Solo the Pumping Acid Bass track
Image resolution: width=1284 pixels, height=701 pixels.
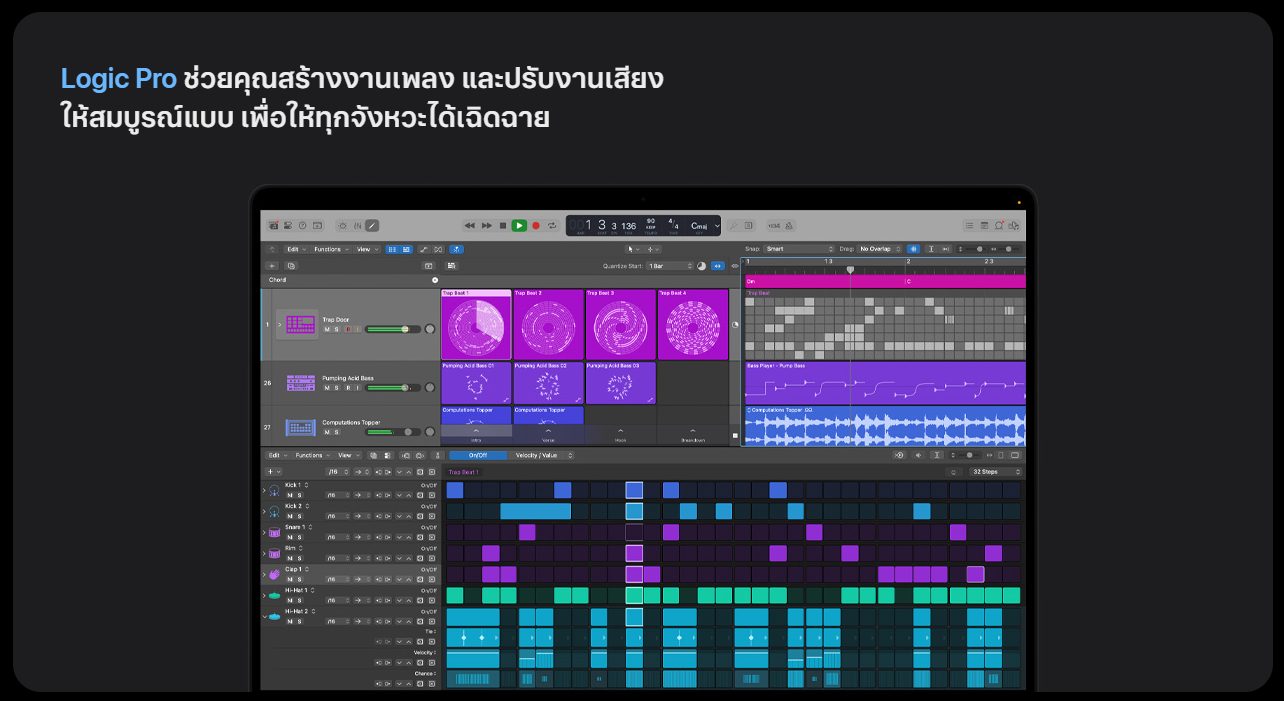click(337, 387)
